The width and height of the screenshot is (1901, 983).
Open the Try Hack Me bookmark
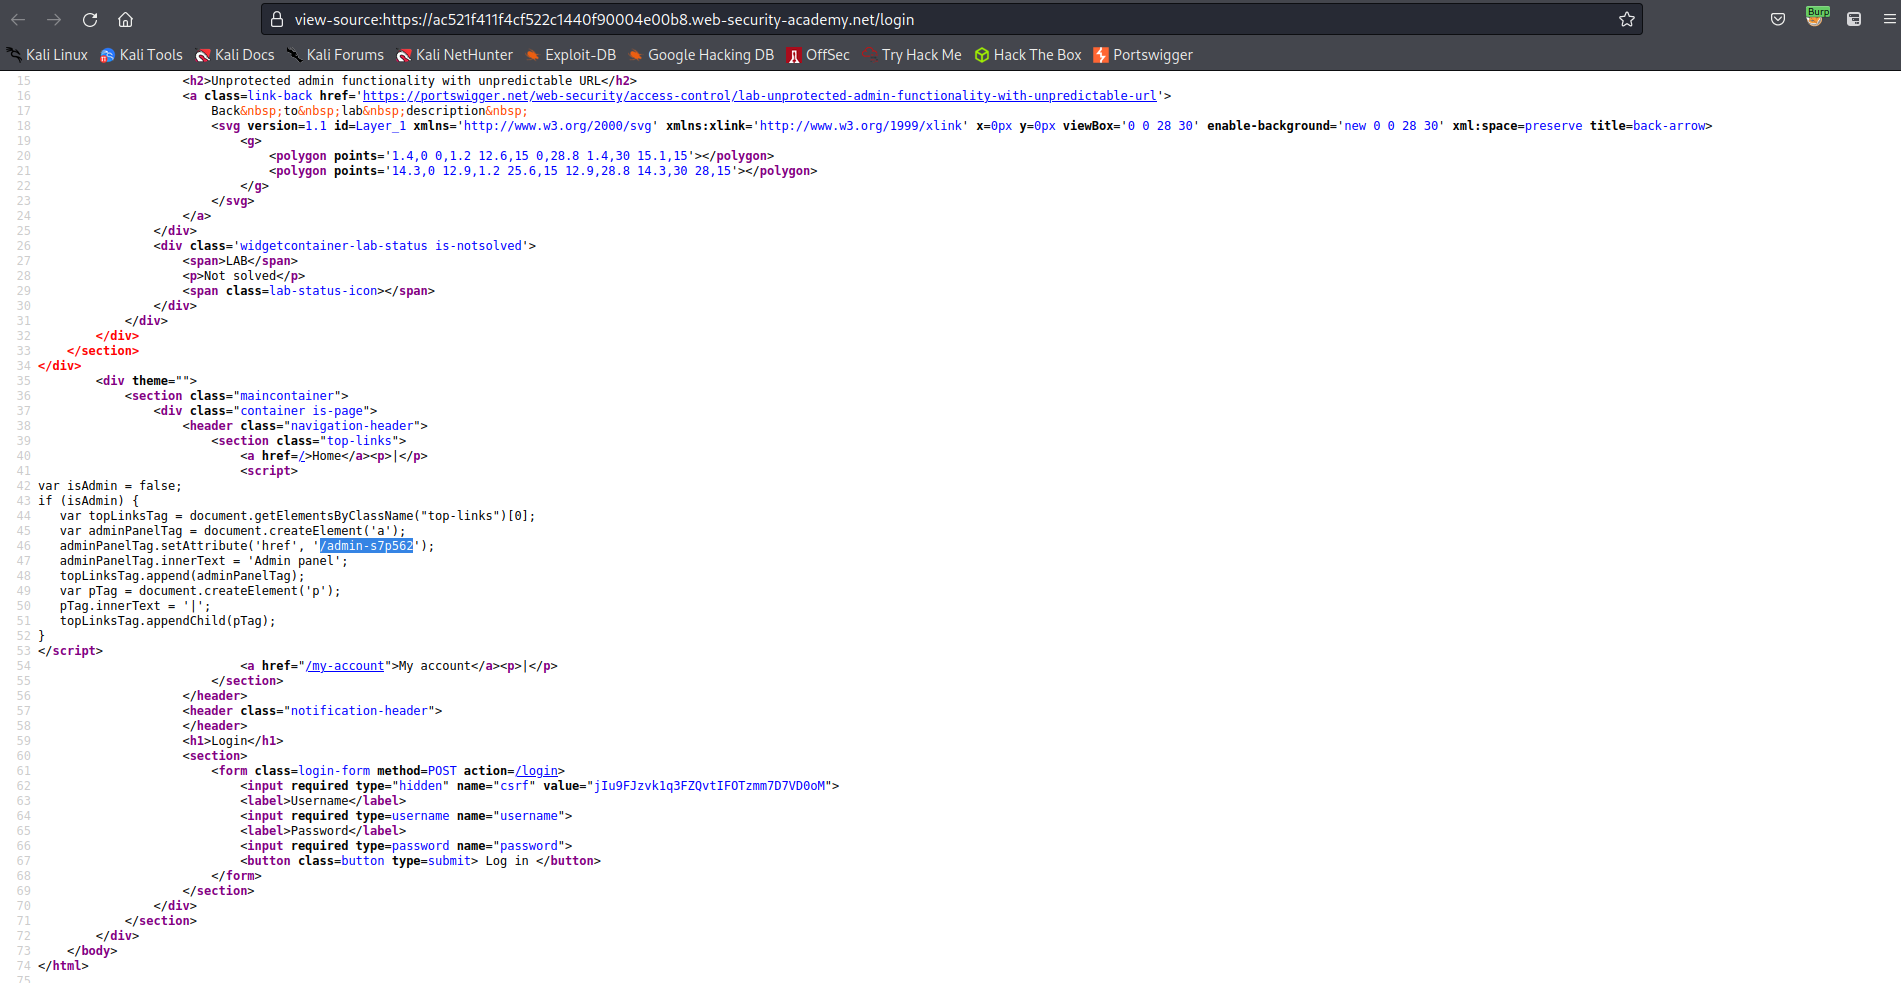(912, 55)
